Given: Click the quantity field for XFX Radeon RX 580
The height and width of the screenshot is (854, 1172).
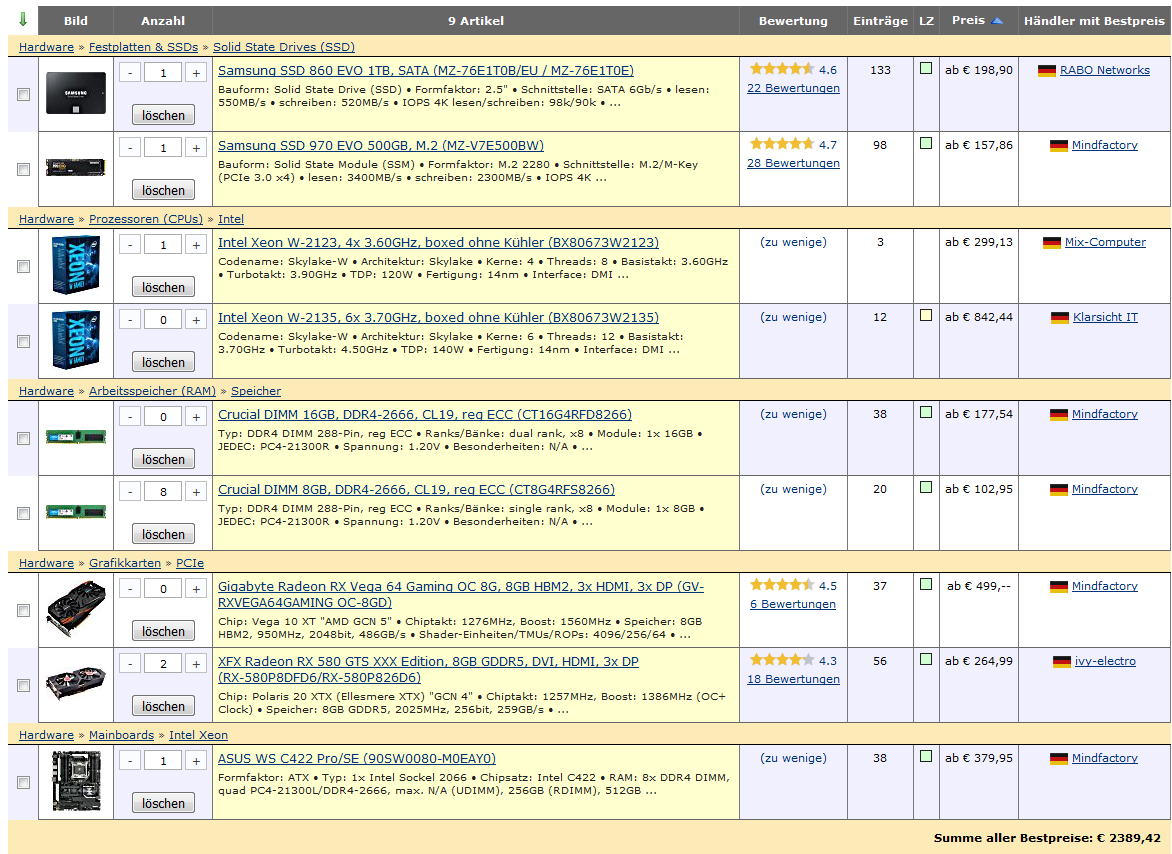Looking at the screenshot, I should click(163, 664).
